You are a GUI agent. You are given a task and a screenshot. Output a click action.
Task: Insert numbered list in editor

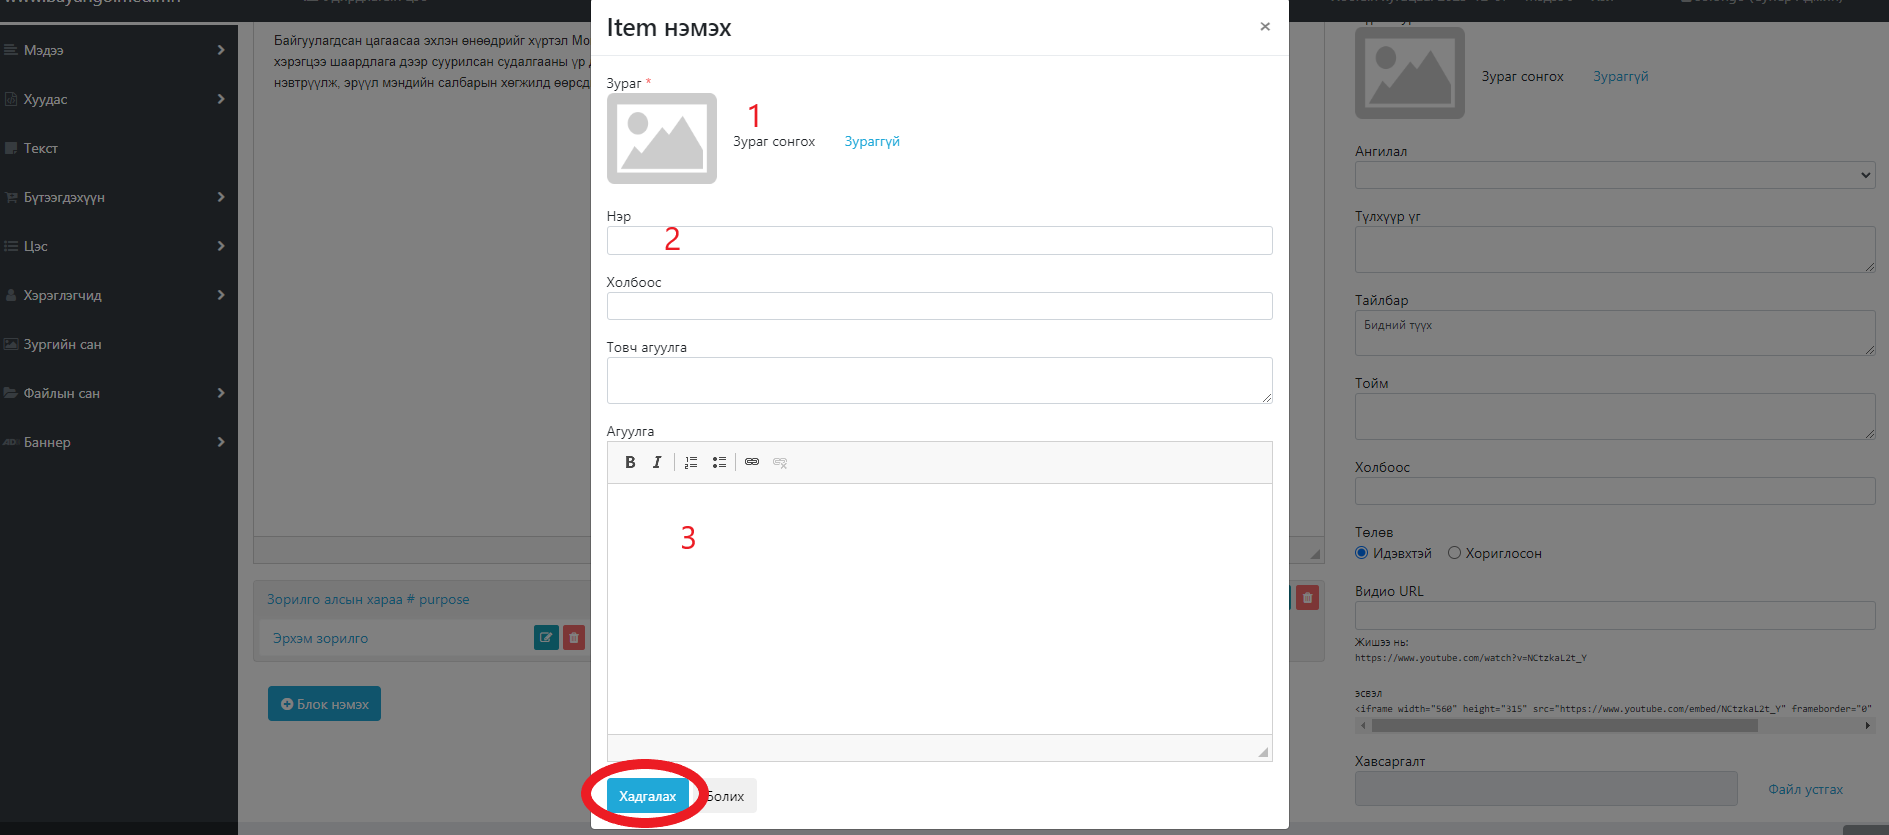tap(691, 462)
